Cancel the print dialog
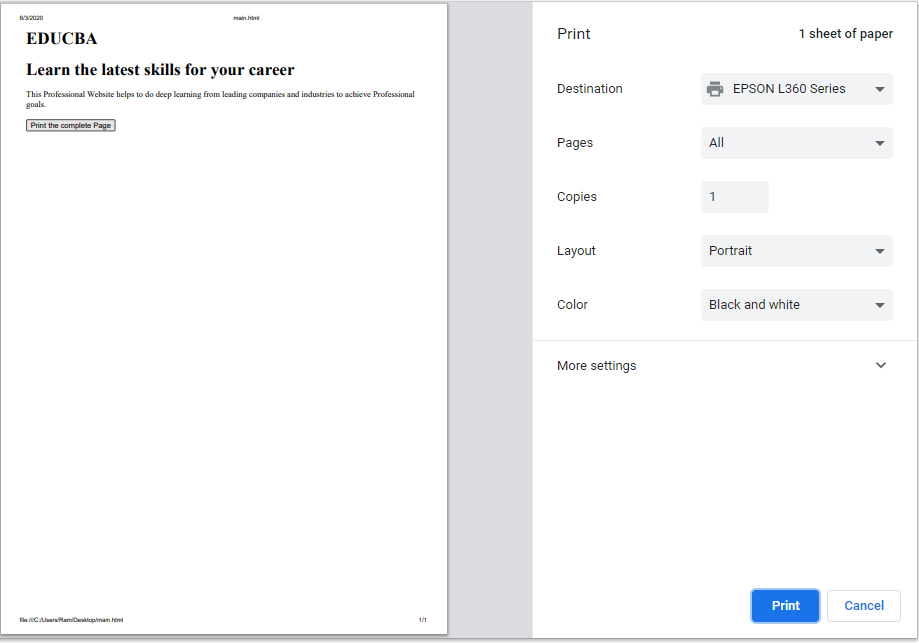This screenshot has width=919, height=643. [863, 605]
